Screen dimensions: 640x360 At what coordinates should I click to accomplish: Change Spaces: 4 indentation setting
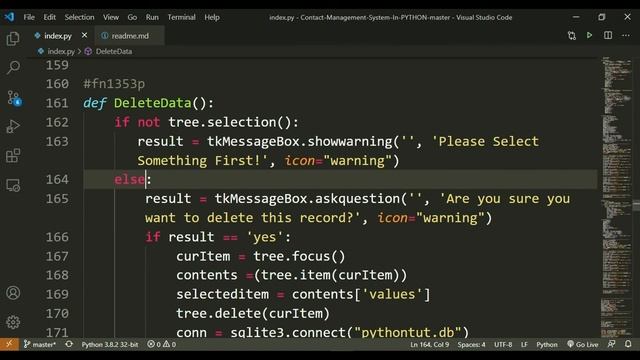coord(471,344)
